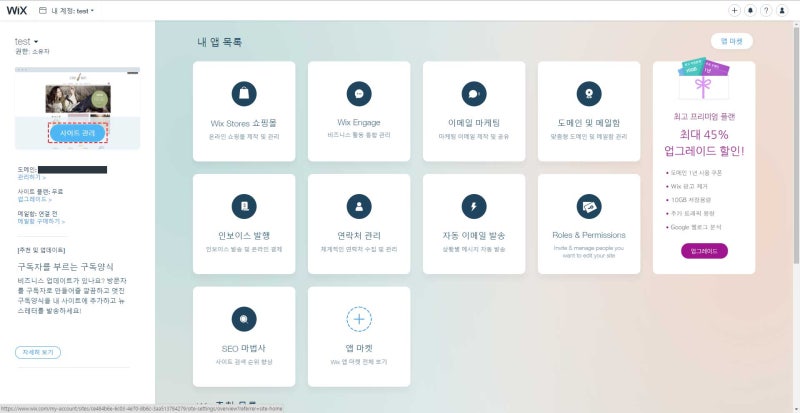
Task: Click the Roles & Permissions title text
Action: [x=589, y=235]
